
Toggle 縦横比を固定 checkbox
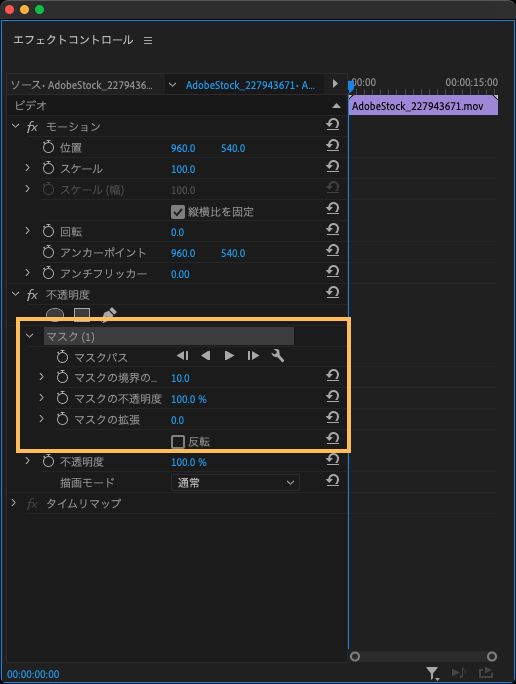click(178, 212)
